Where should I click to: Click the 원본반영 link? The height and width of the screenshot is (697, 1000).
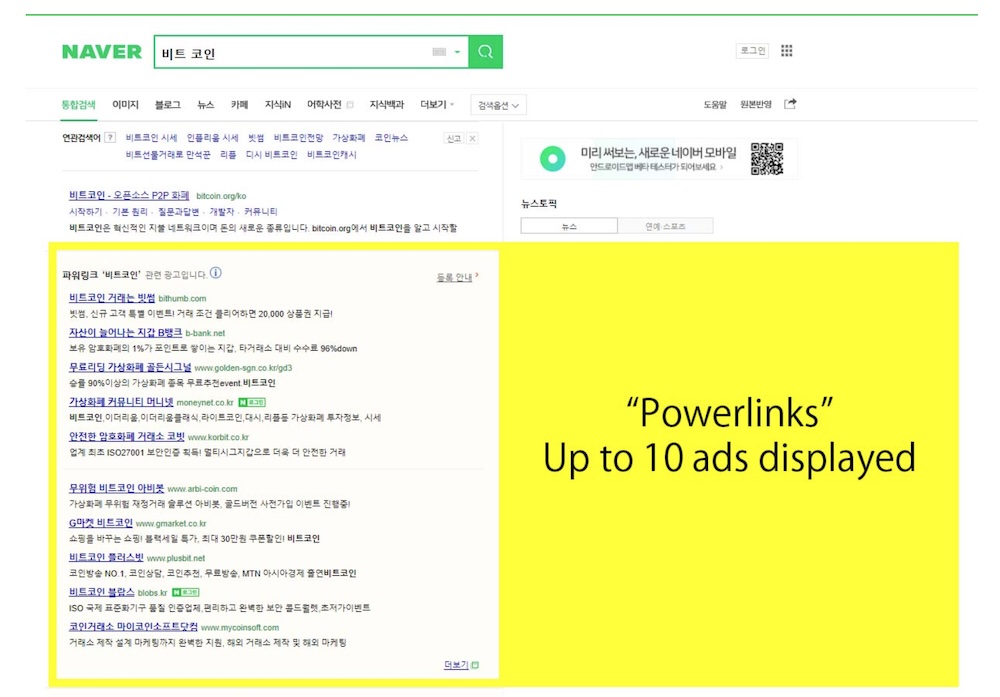(756, 105)
